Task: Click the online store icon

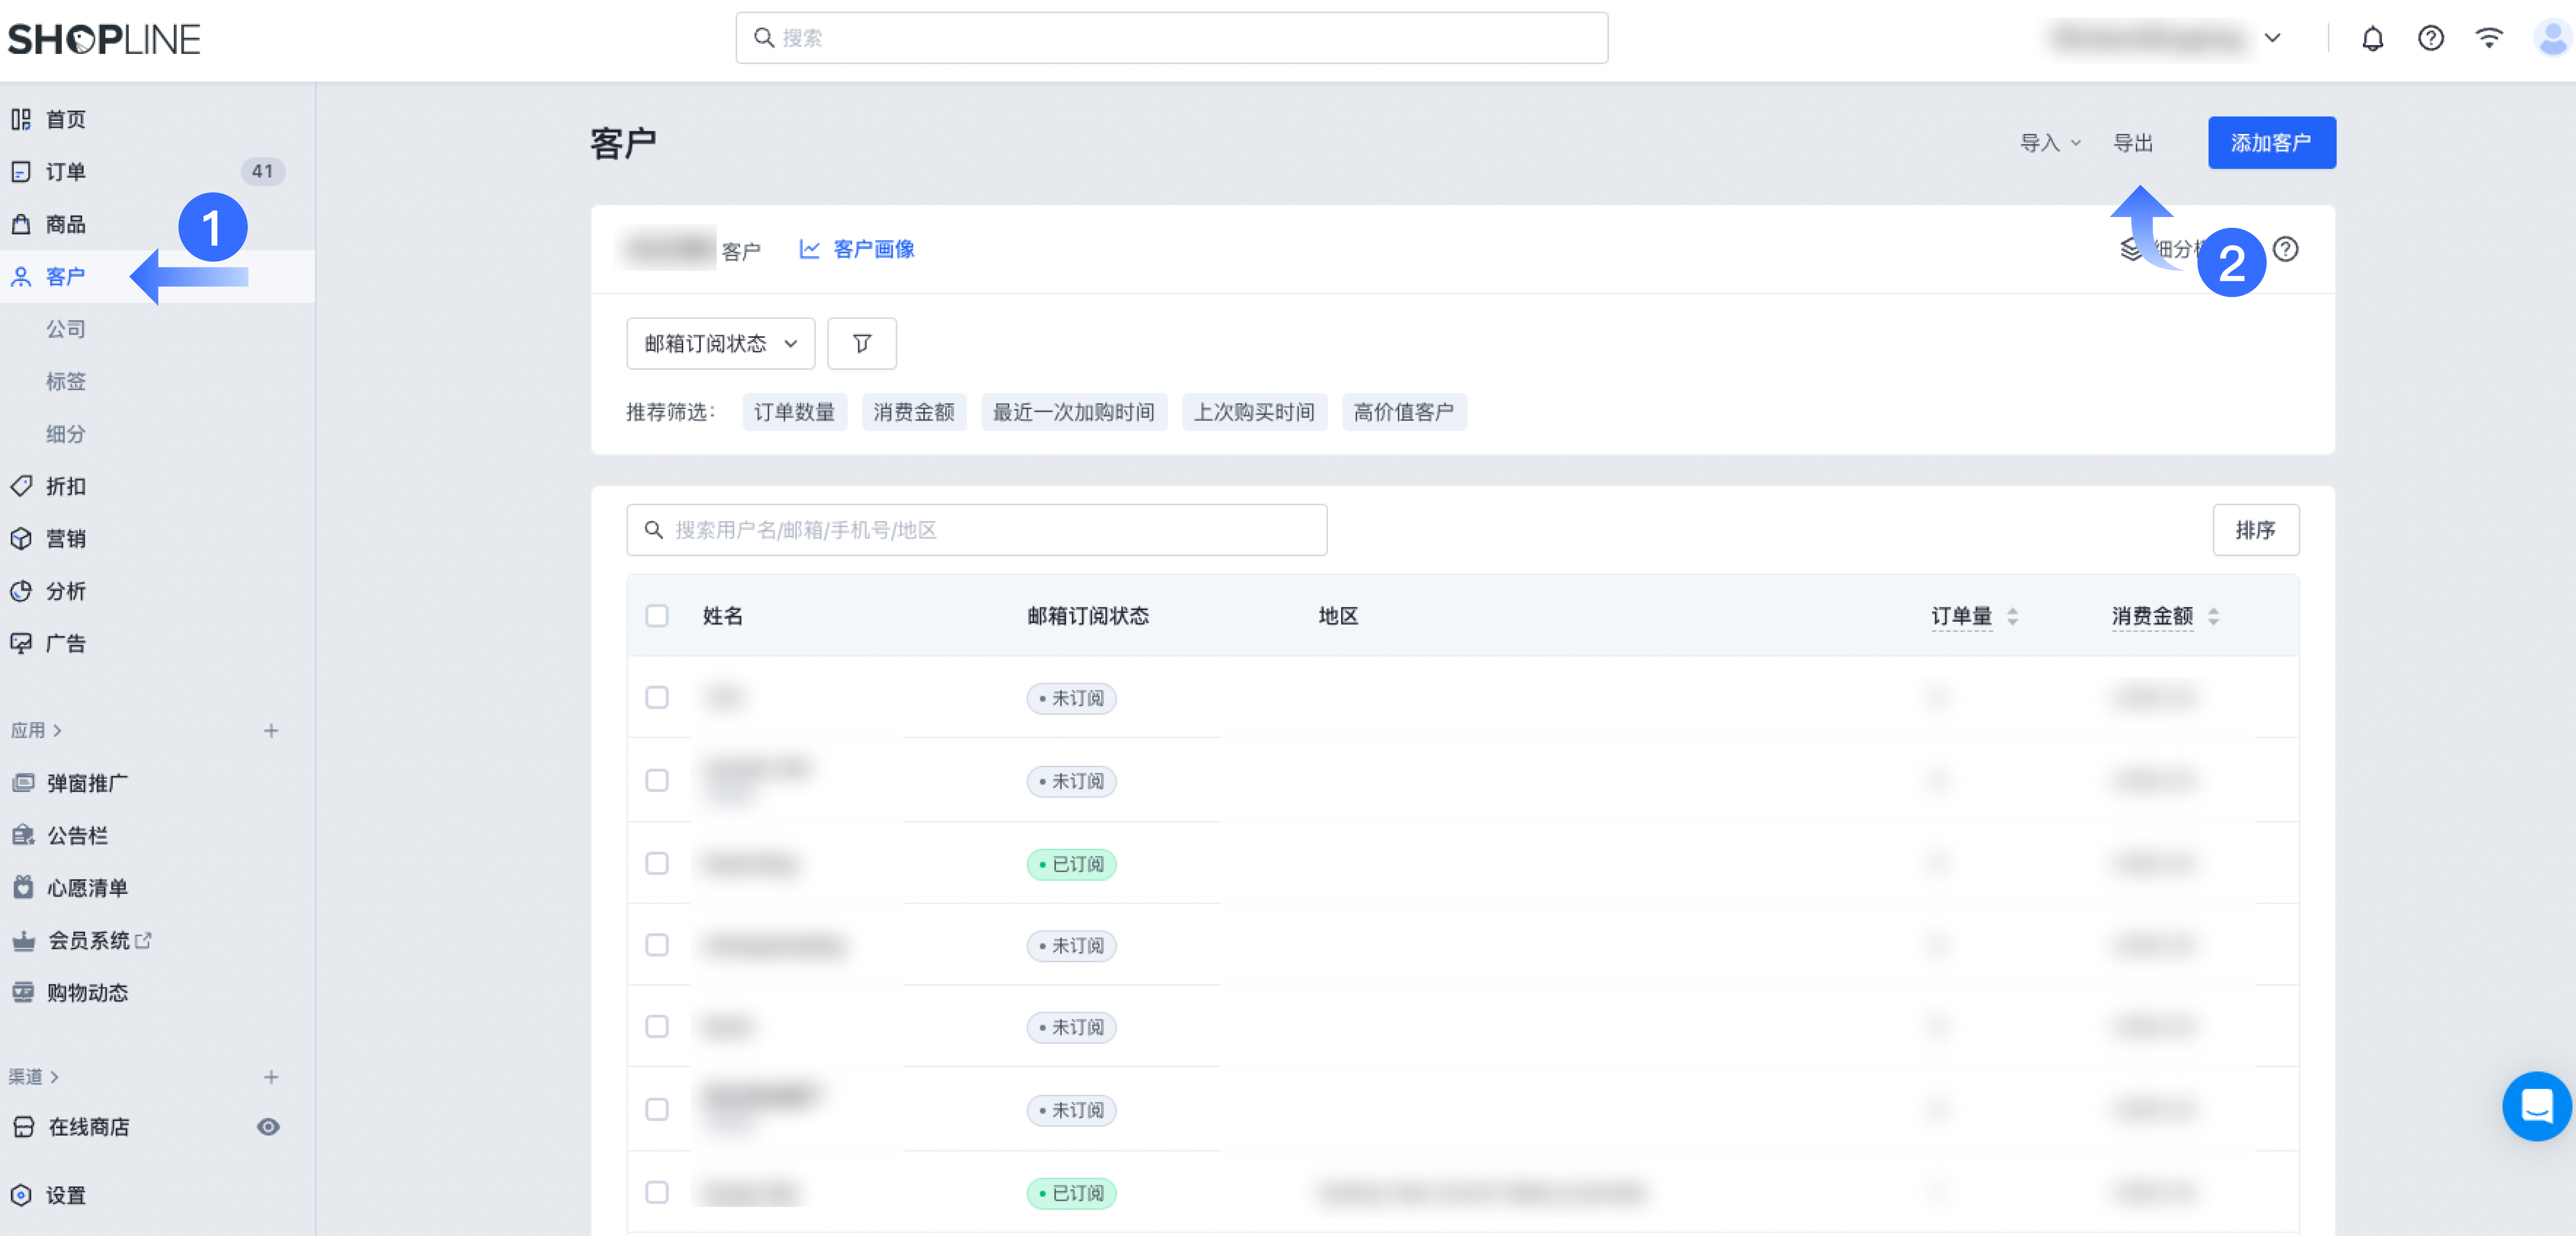Action: tap(23, 1127)
